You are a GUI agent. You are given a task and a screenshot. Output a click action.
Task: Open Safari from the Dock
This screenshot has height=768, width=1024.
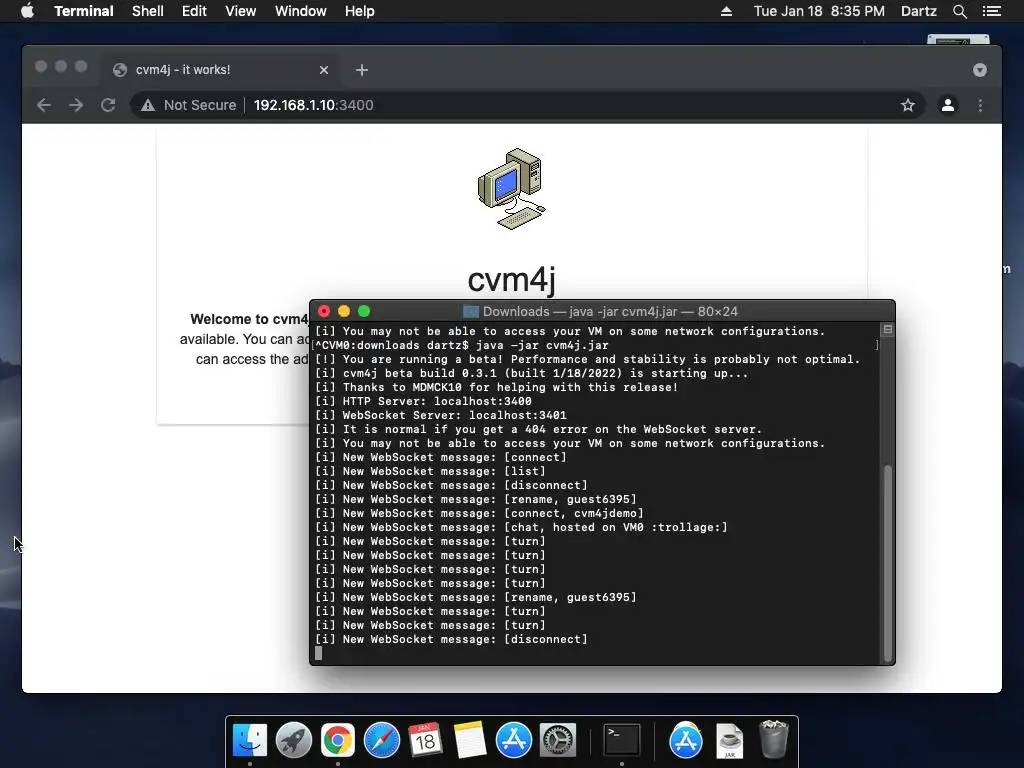[x=381, y=740]
